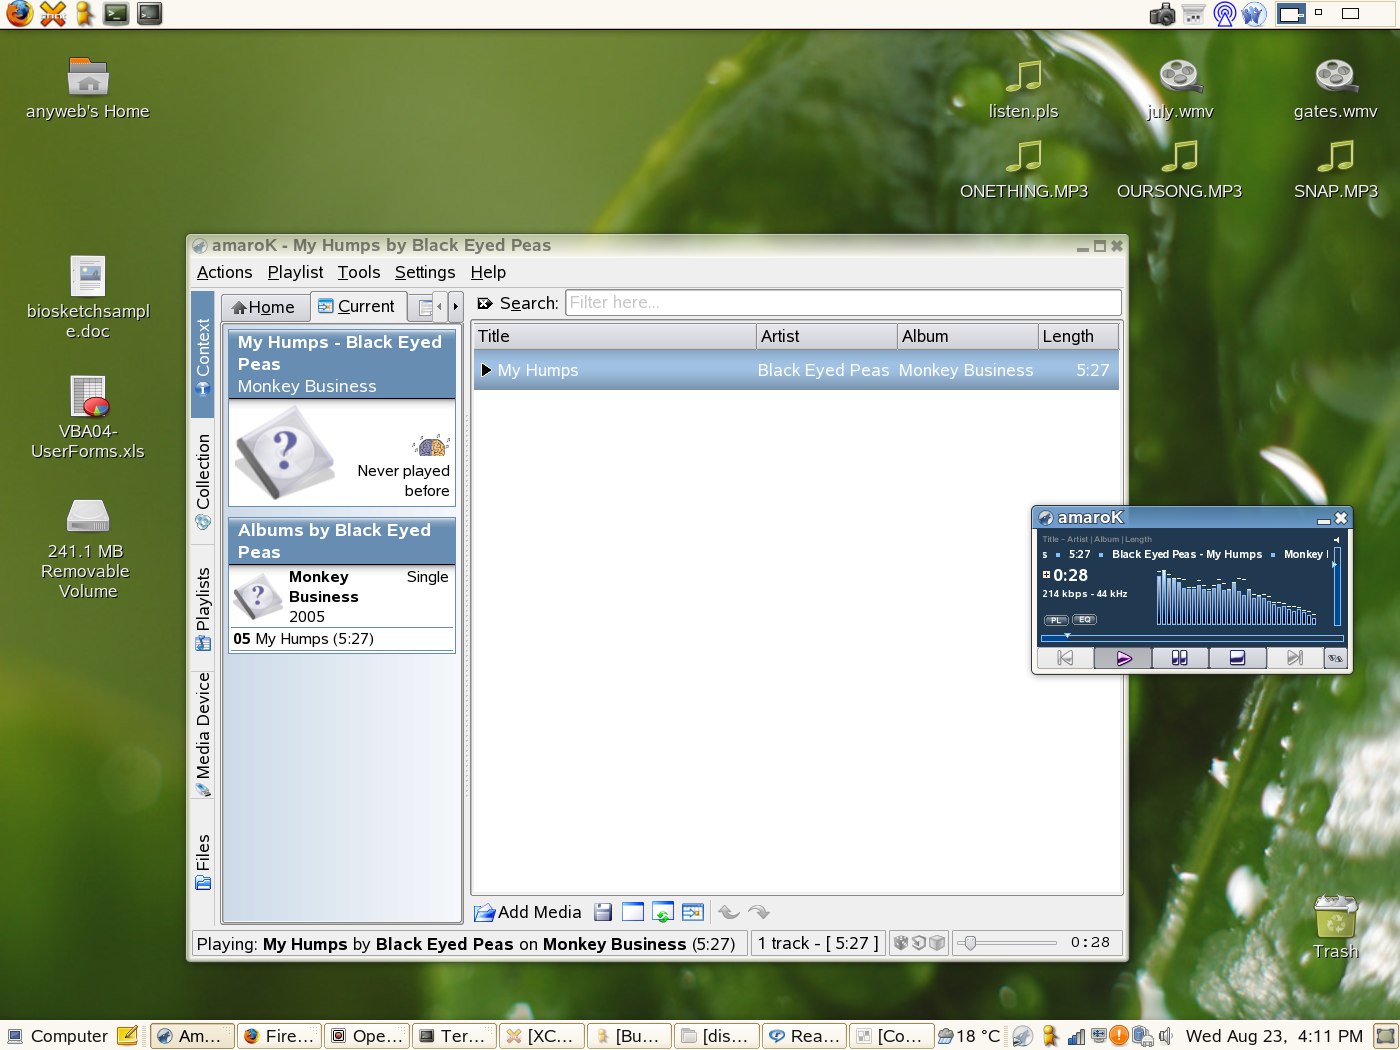Click the Trash desktop icon
Viewport: 1400px width, 1050px height.
tap(1335, 927)
